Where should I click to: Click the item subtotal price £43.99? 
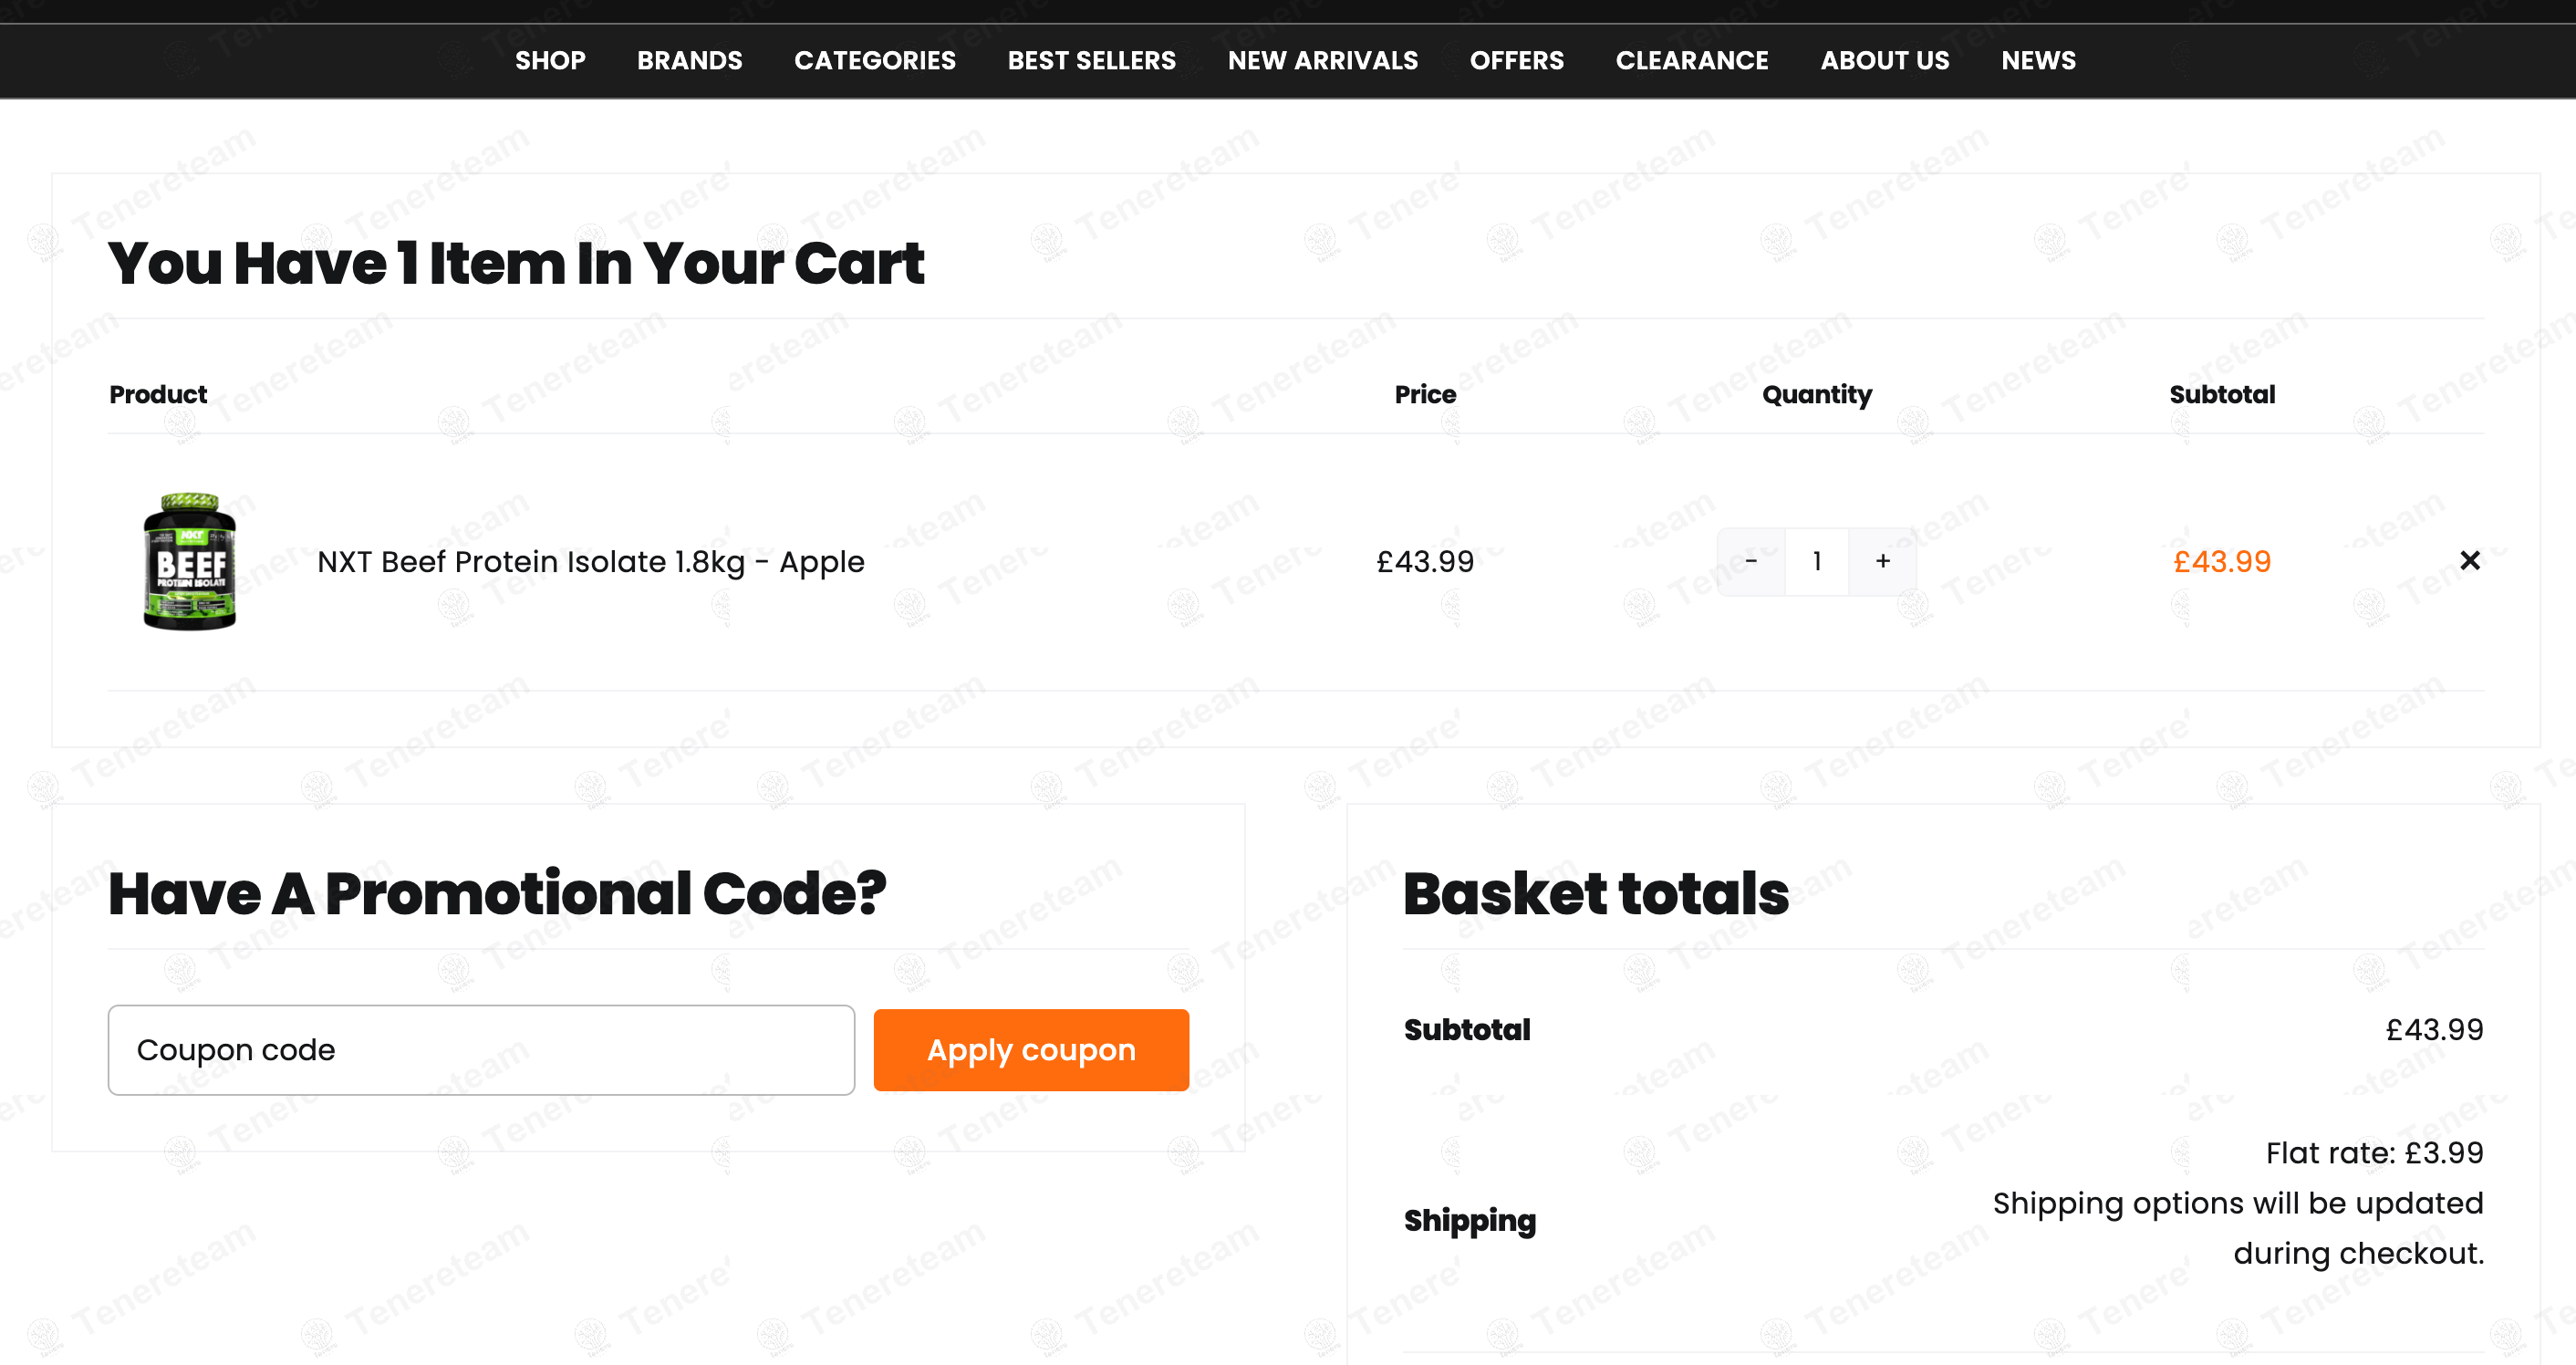2222,561
